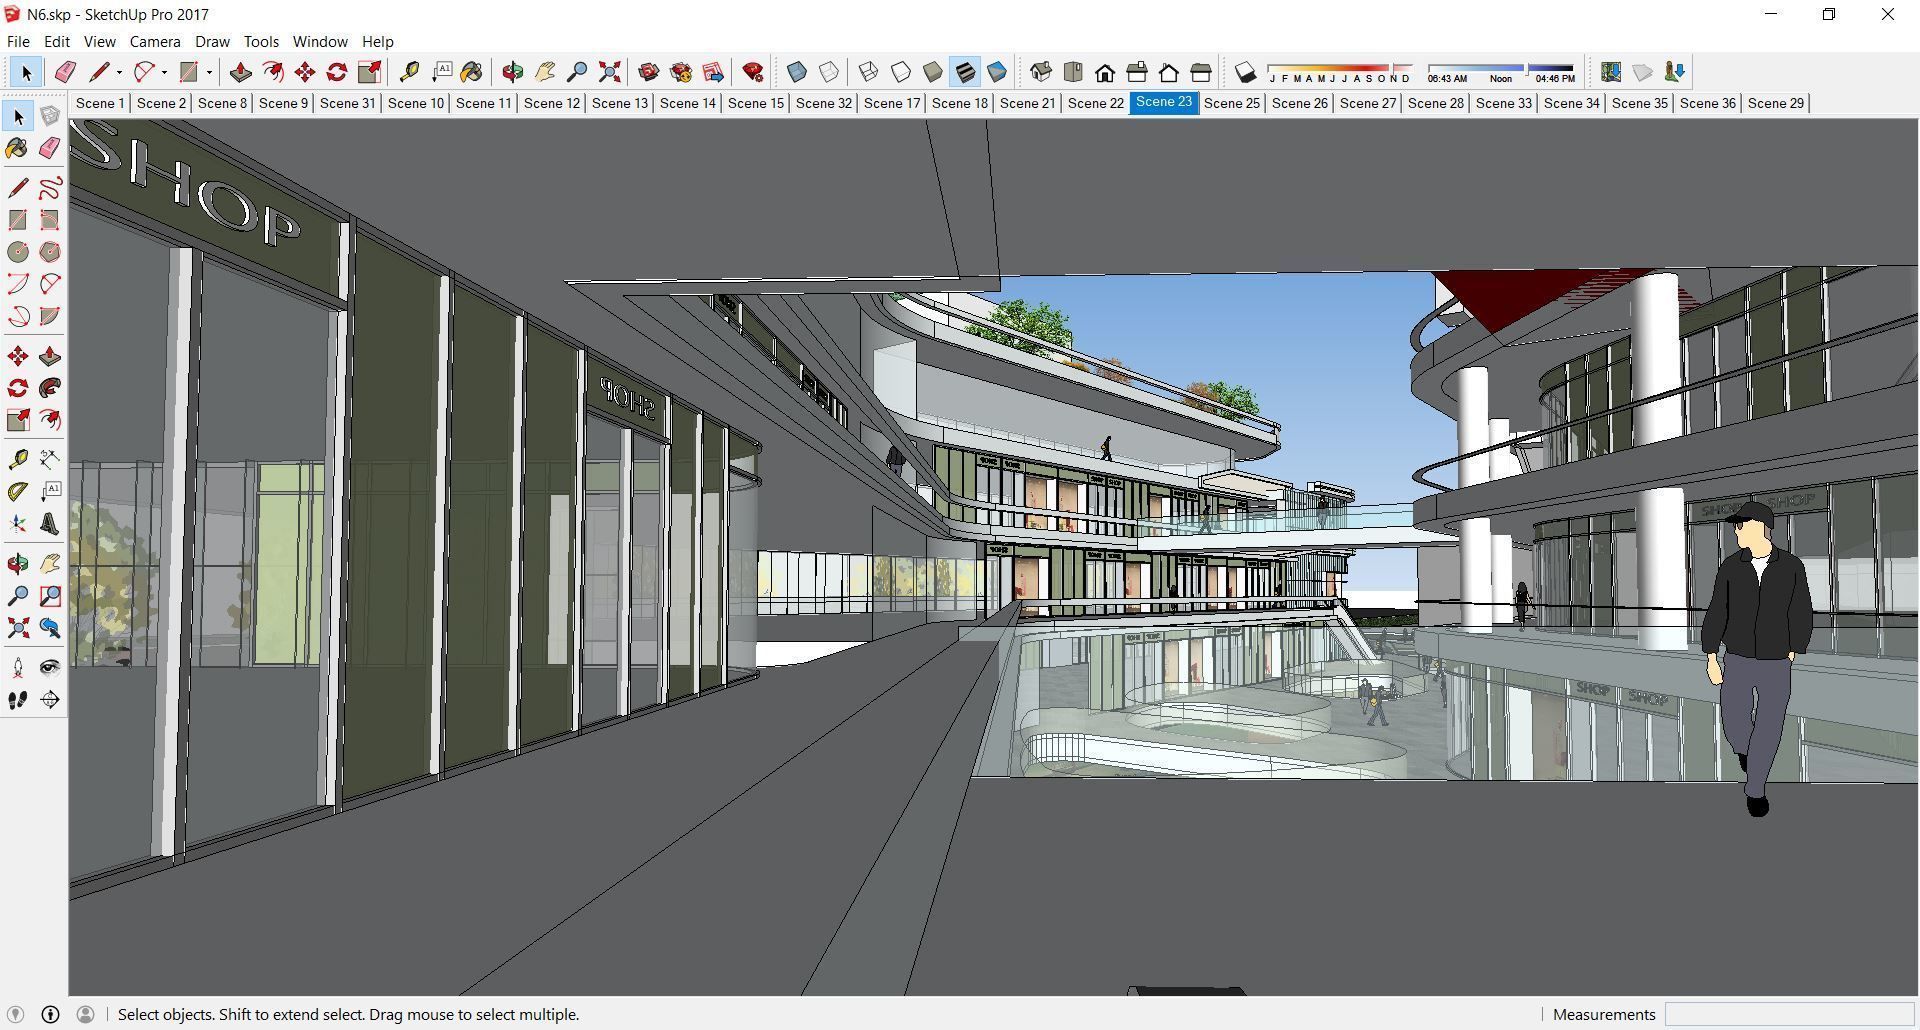This screenshot has height=1030, width=1920.
Task: Toggle Shaded With Textures style
Action: pos(965,72)
